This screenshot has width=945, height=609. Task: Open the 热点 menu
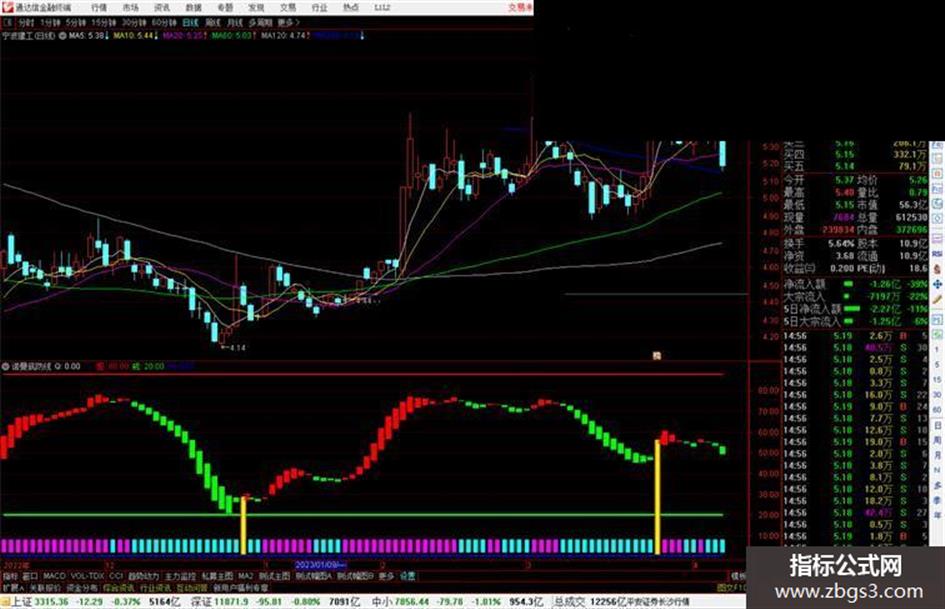(x=350, y=8)
